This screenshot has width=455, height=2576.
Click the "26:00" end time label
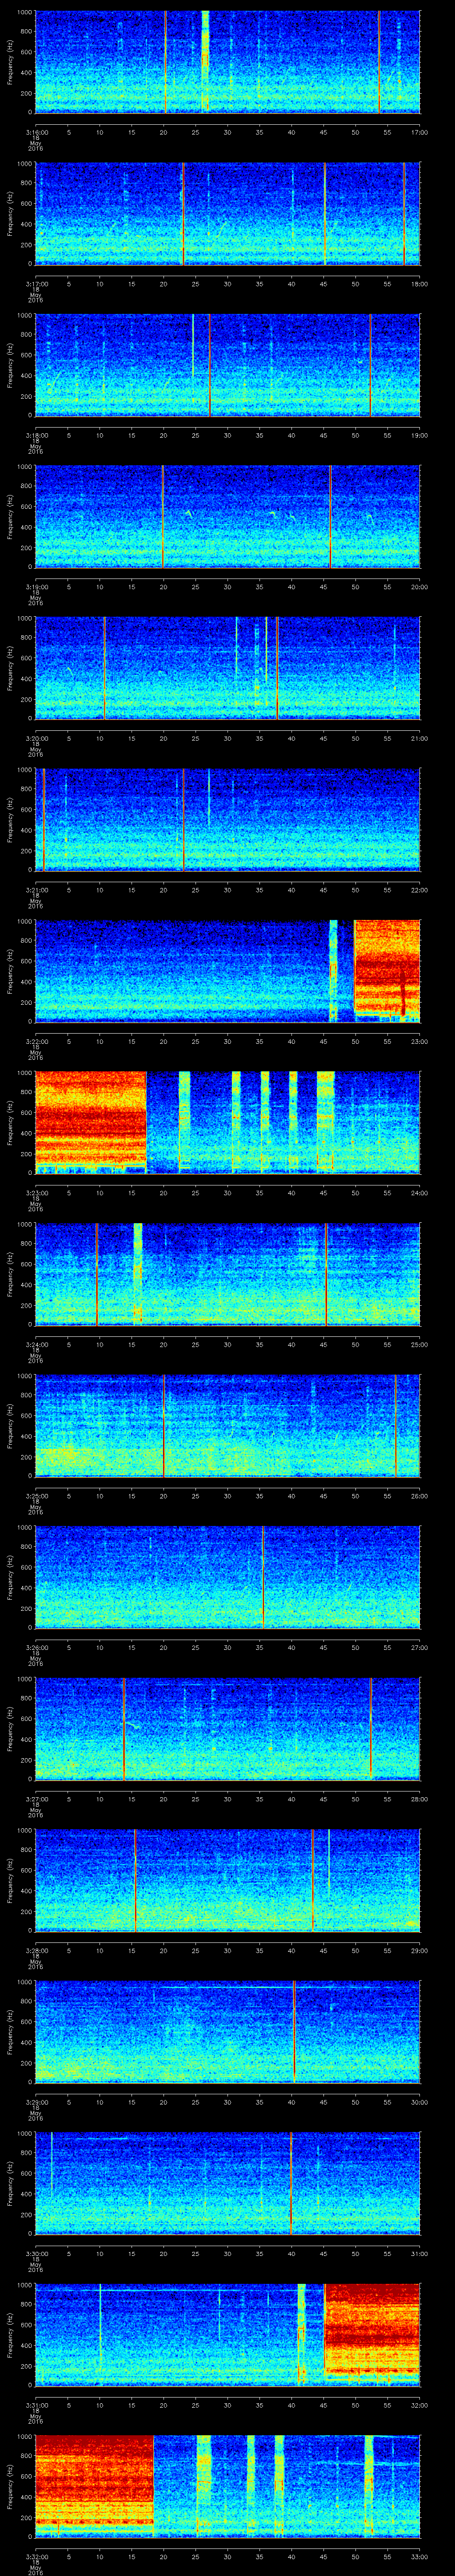pyautogui.click(x=419, y=1495)
